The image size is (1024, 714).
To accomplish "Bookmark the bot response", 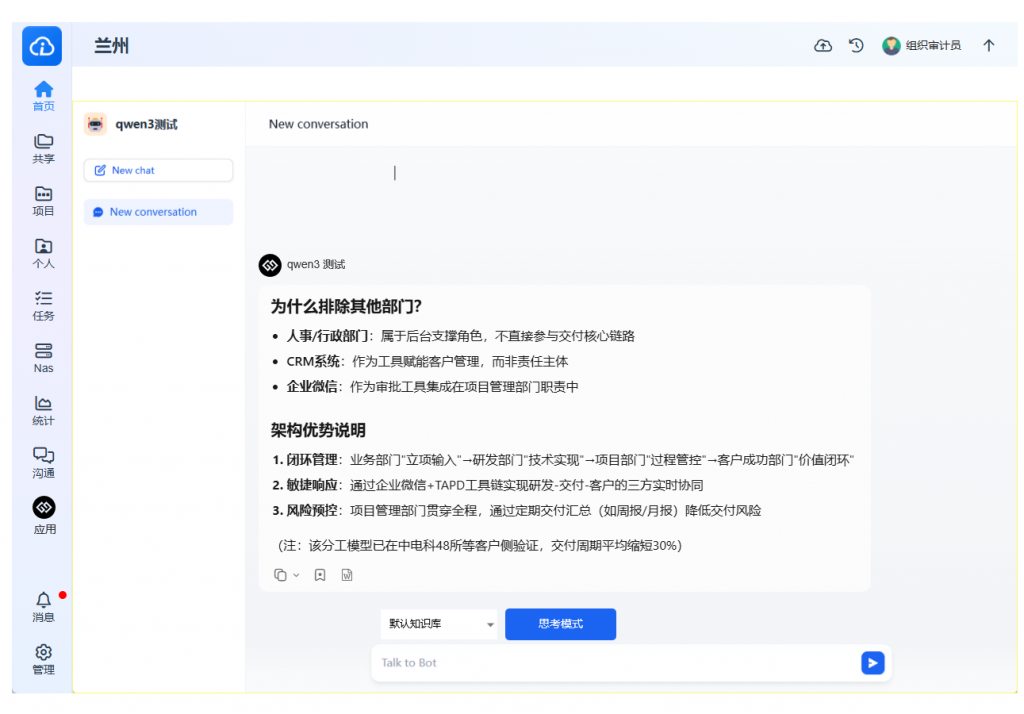I will [x=320, y=575].
